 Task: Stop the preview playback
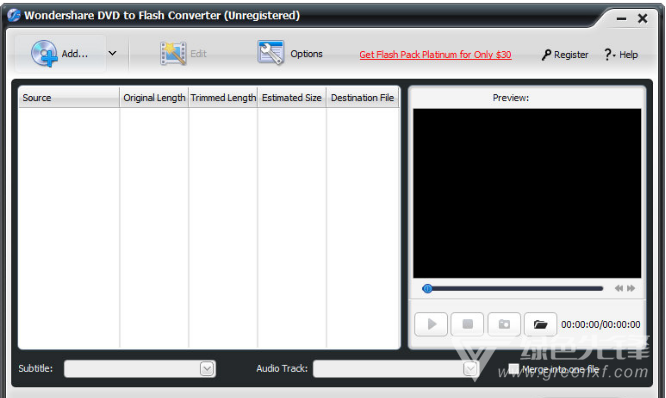[467, 325]
